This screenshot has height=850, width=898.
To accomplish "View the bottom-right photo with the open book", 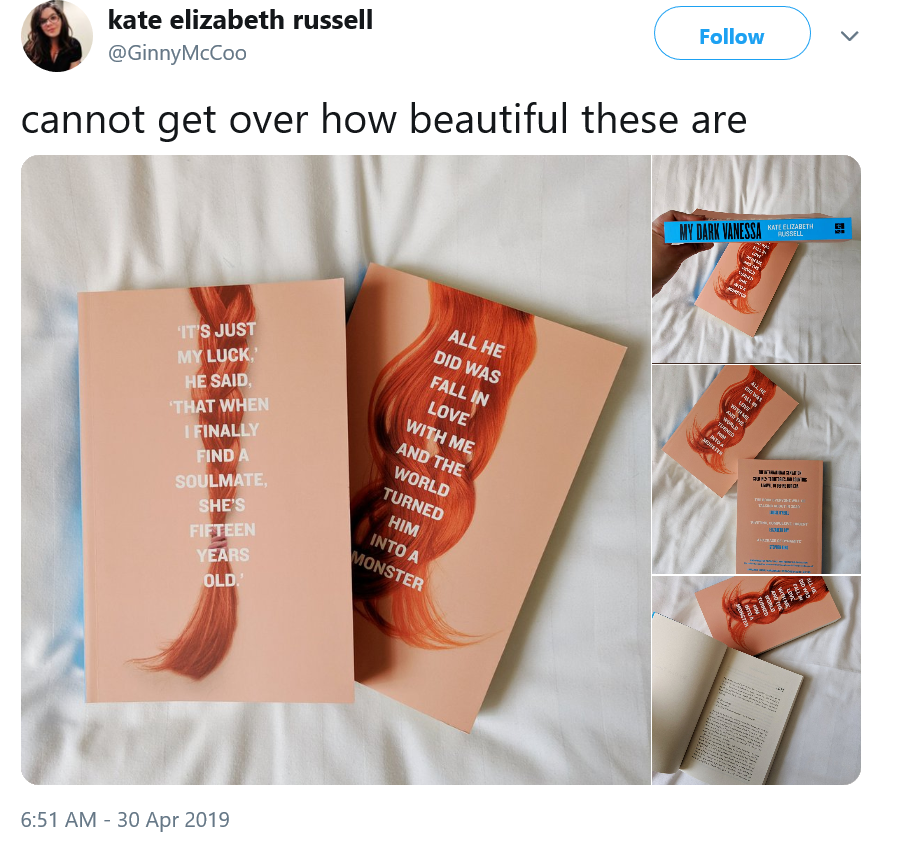I will 756,680.
